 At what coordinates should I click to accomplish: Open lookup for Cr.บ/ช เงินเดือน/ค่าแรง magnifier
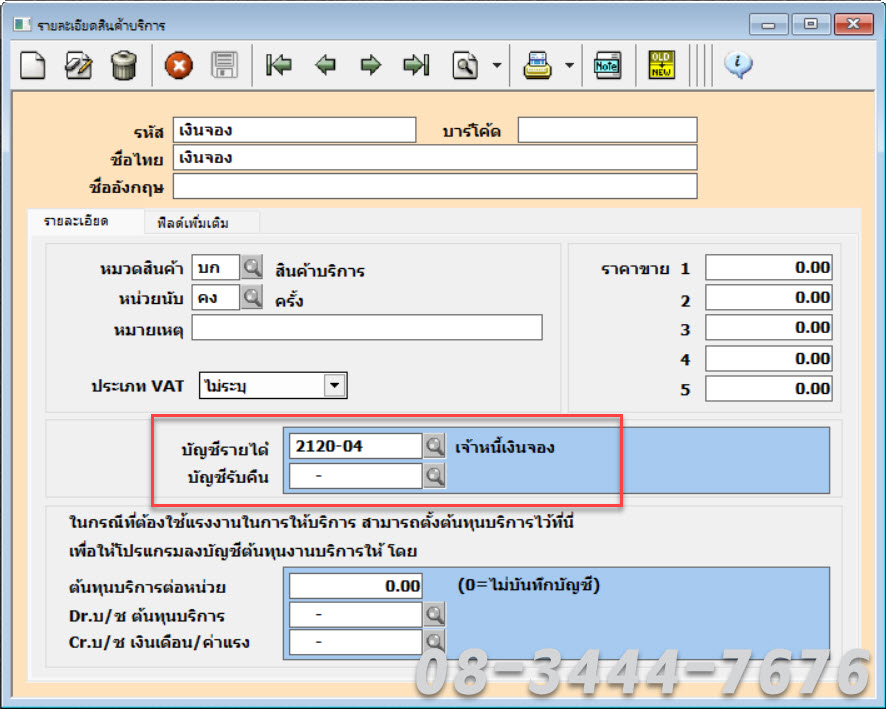[x=435, y=642]
